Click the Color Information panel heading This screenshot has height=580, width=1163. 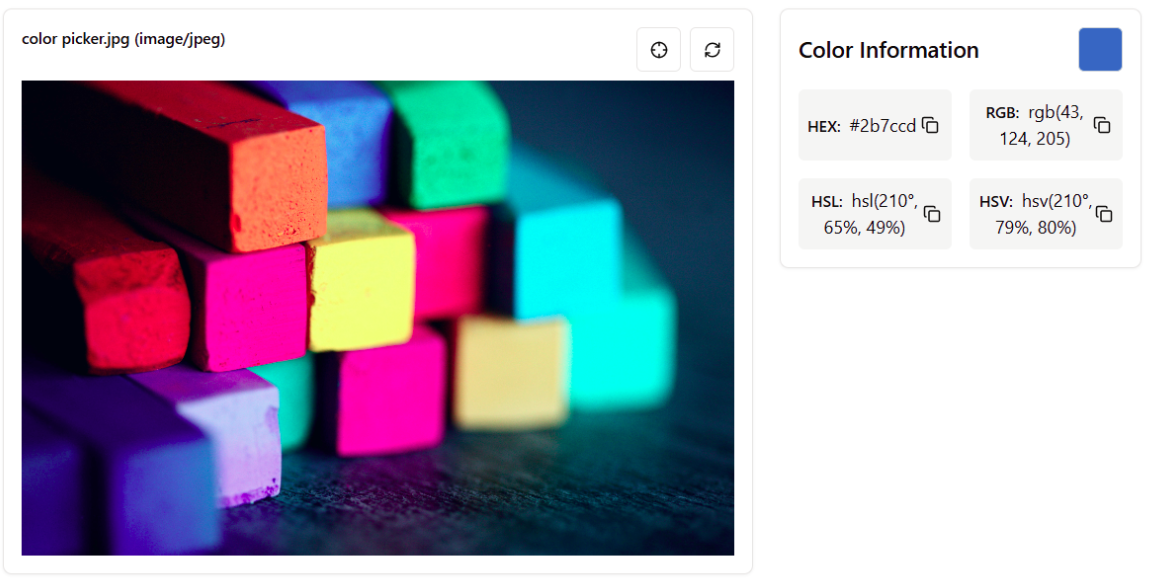coord(888,49)
